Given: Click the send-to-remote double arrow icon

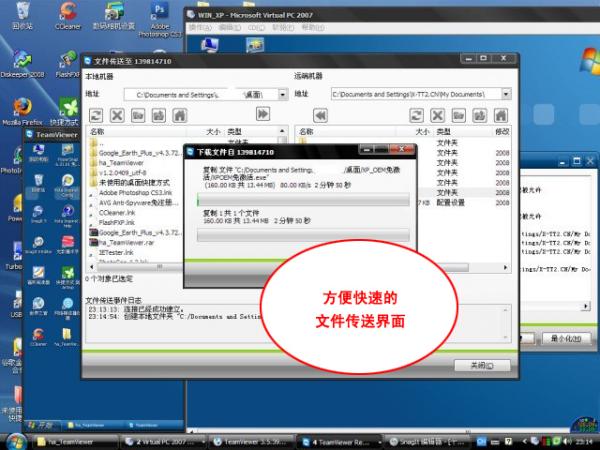Looking at the screenshot, I should (x=262, y=115).
